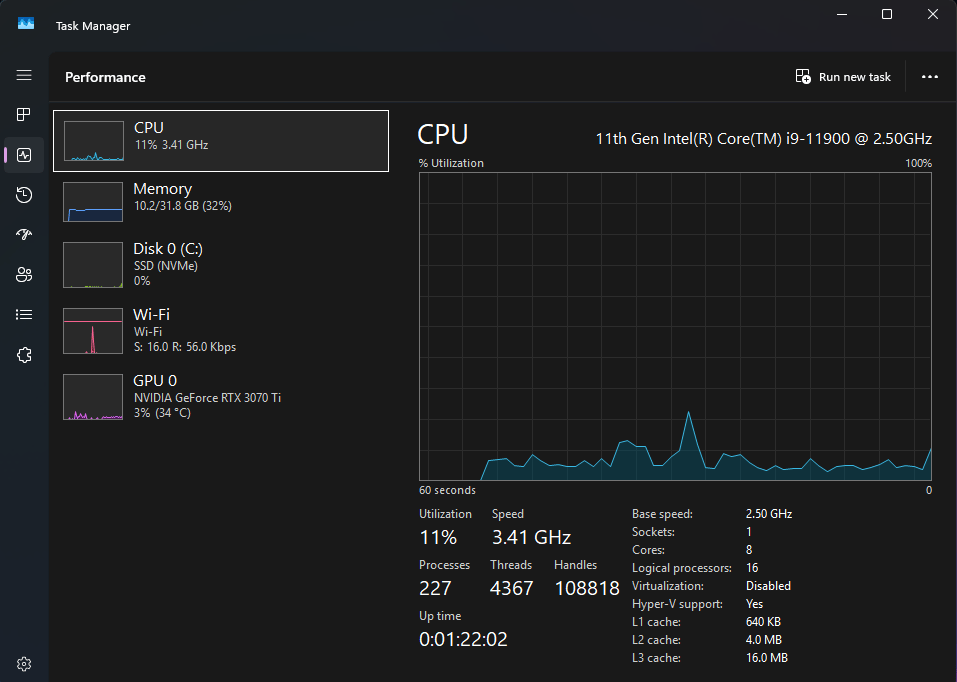957x682 pixels.
Task: Click the Logical processors 16 value
Action: 752,568
